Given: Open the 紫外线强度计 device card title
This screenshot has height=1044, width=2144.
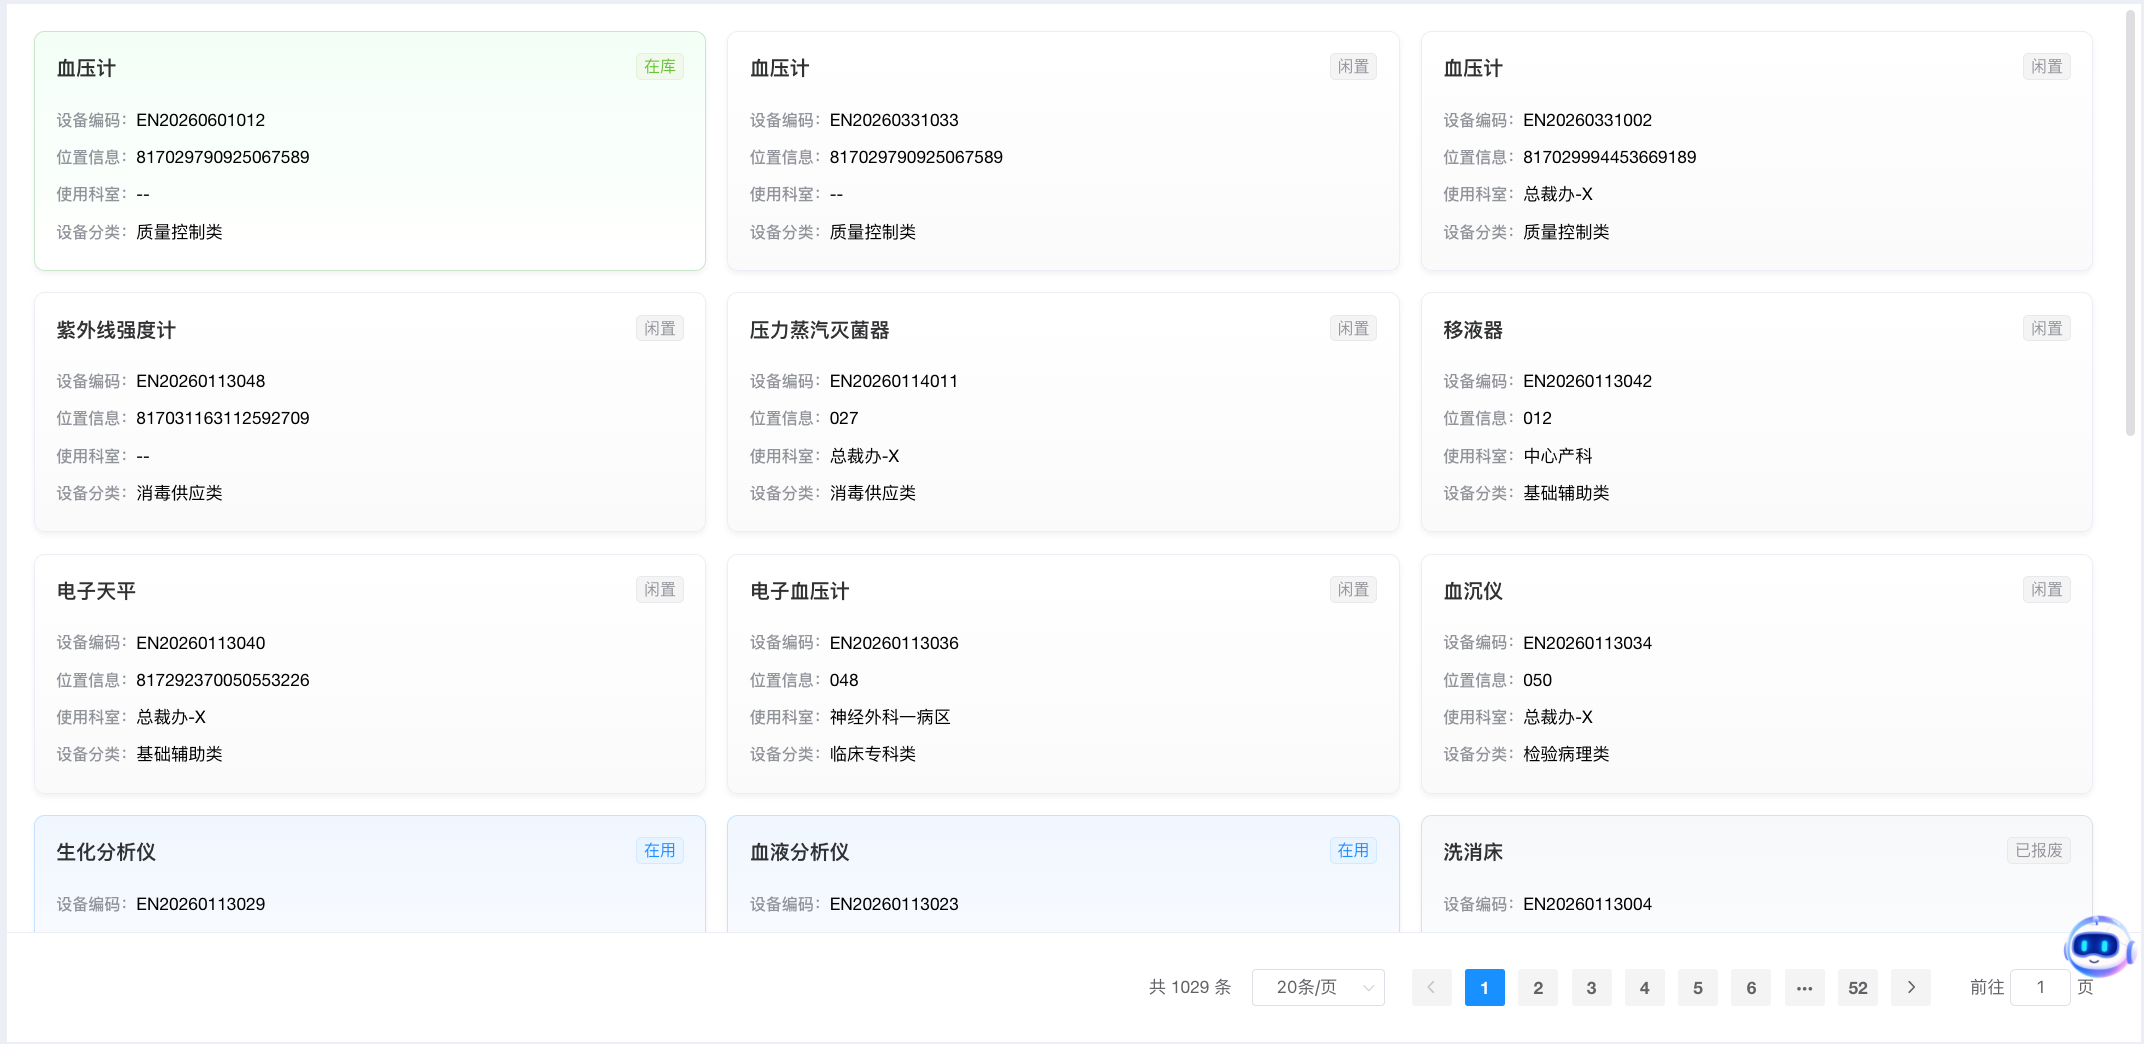Looking at the screenshot, I should (x=116, y=330).
